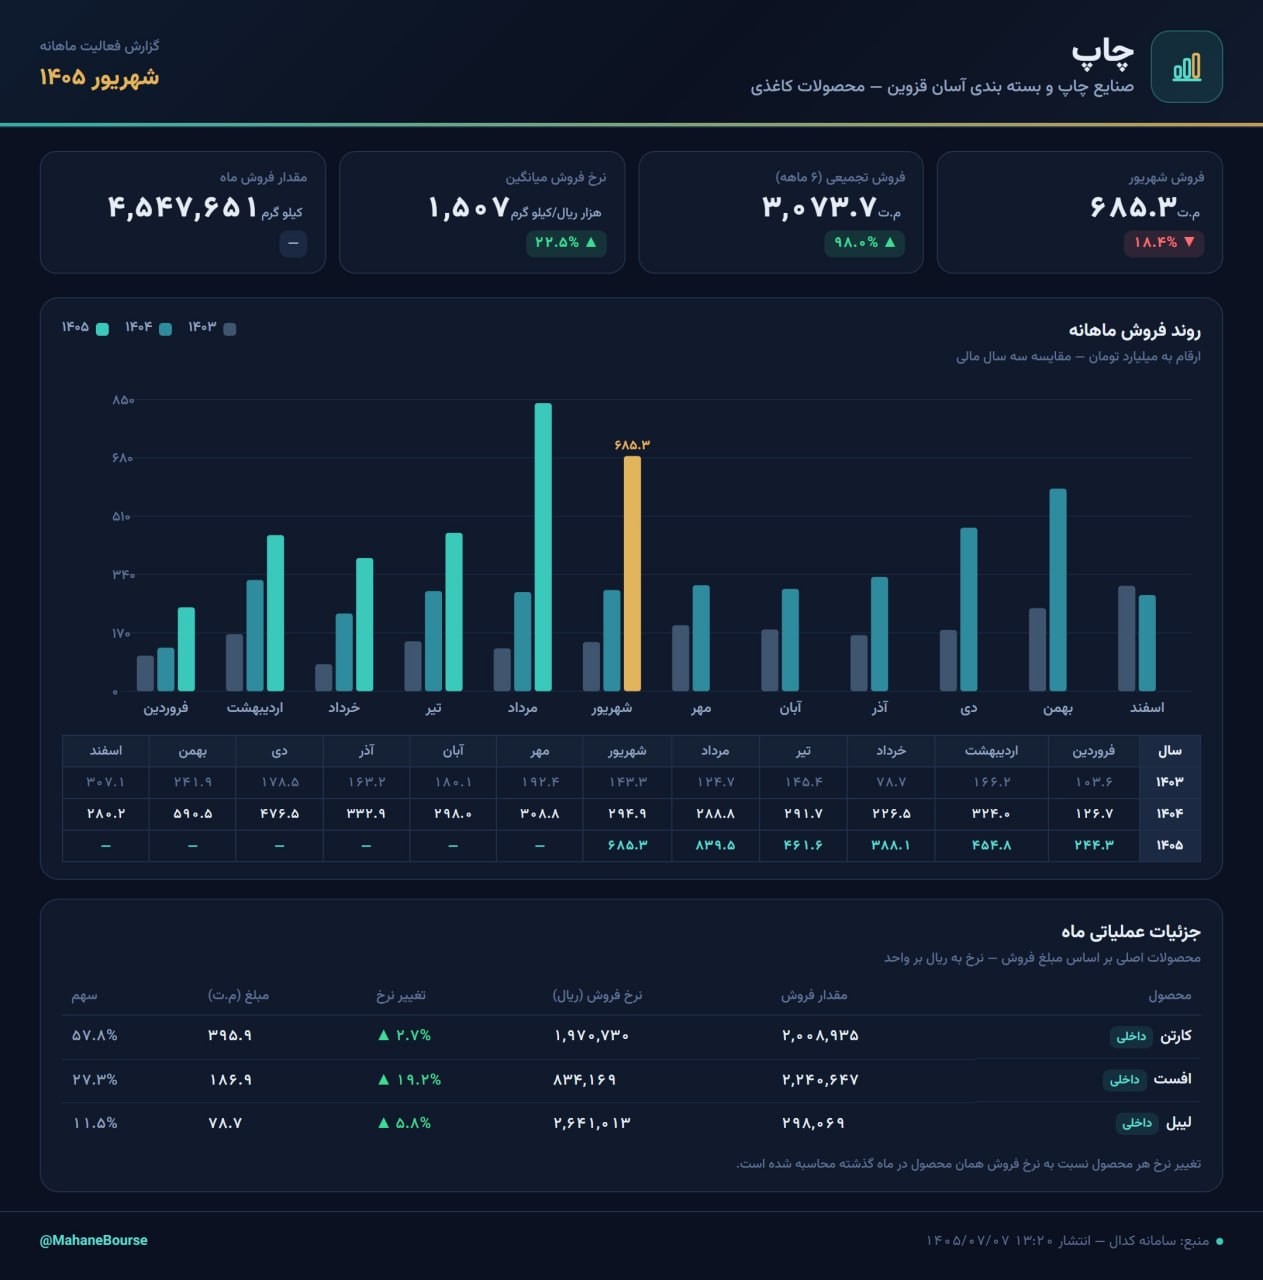Click the مقدار فروش column header in details table

(x=814, y=995)
